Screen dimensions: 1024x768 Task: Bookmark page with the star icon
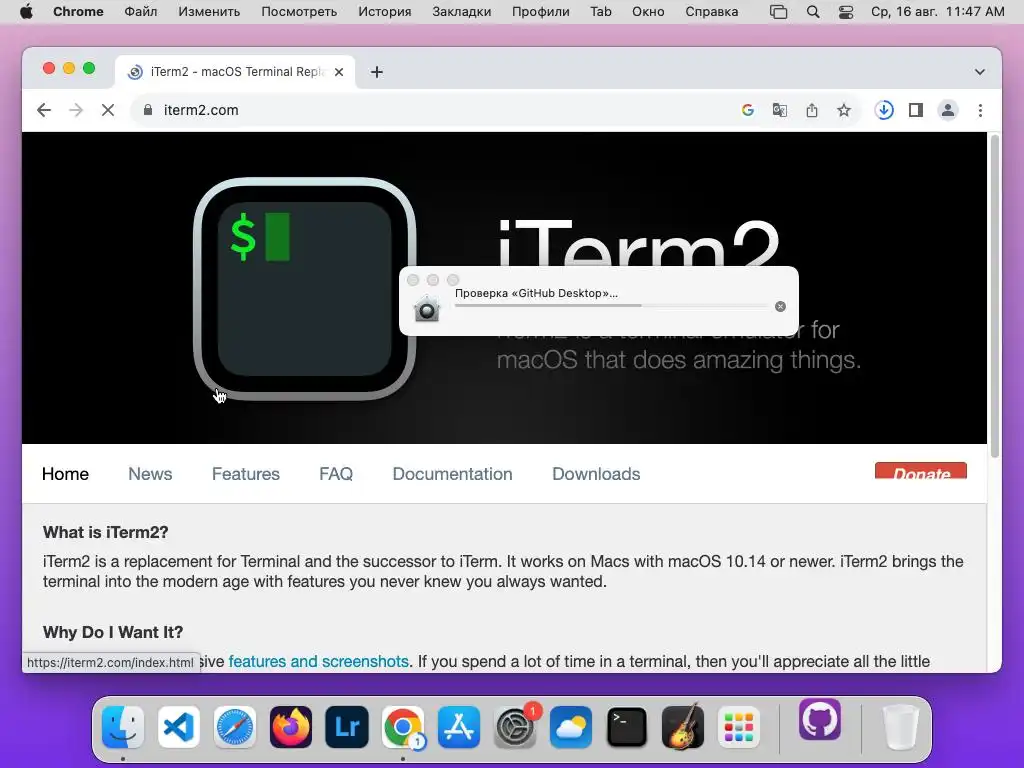[844, 110]
